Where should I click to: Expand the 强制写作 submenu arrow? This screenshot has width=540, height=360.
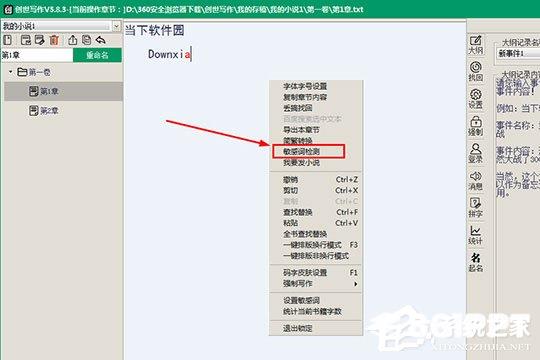tap(355, 284)
